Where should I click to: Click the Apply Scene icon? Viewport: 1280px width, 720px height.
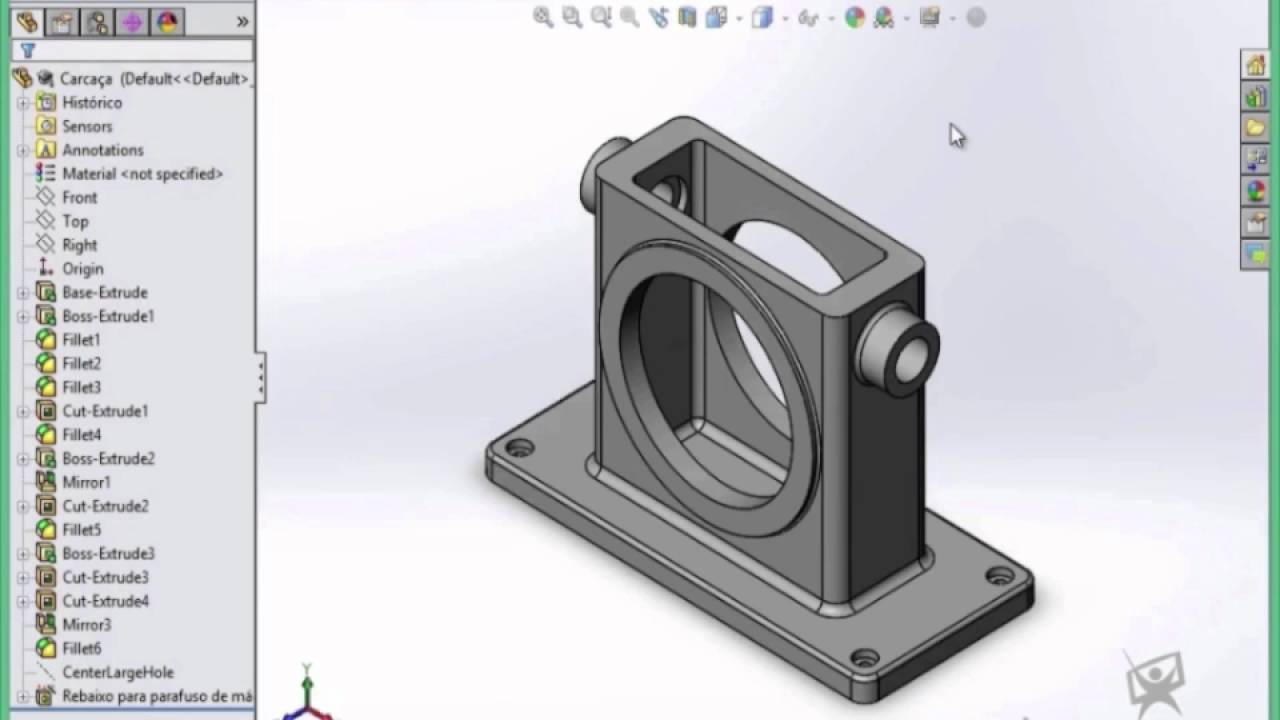(883, 17)
